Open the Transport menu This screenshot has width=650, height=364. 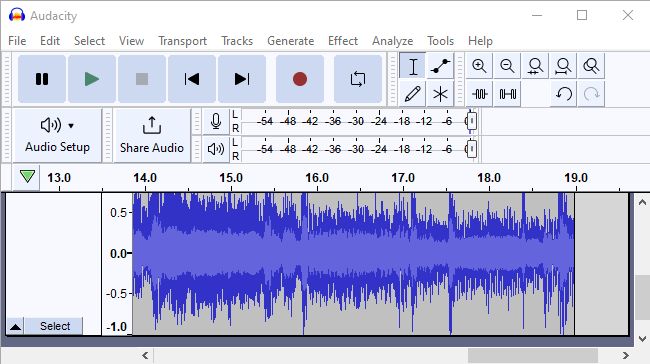[x=182, y=41]
